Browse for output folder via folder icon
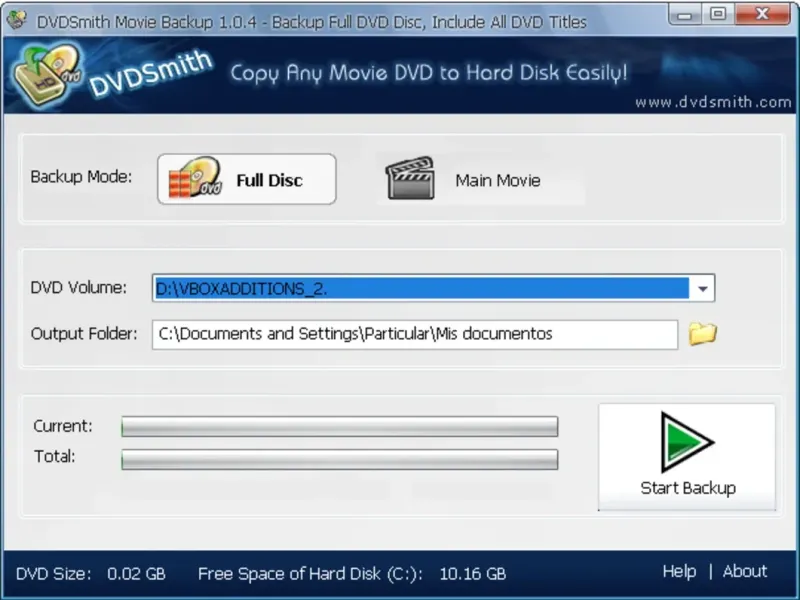Viewport: 800px width, 600px height. (x=703, y=334)
